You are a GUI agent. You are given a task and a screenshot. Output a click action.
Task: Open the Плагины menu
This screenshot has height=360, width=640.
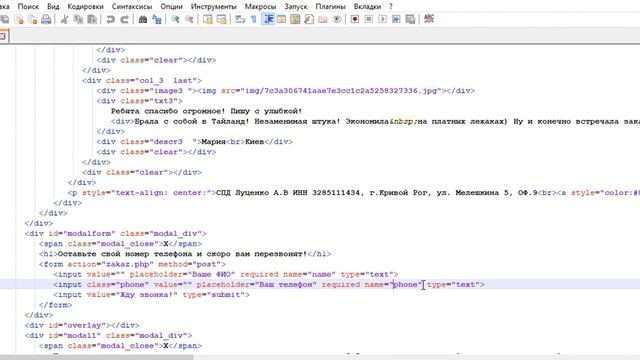pyautogui.click(x=331, y=7)
